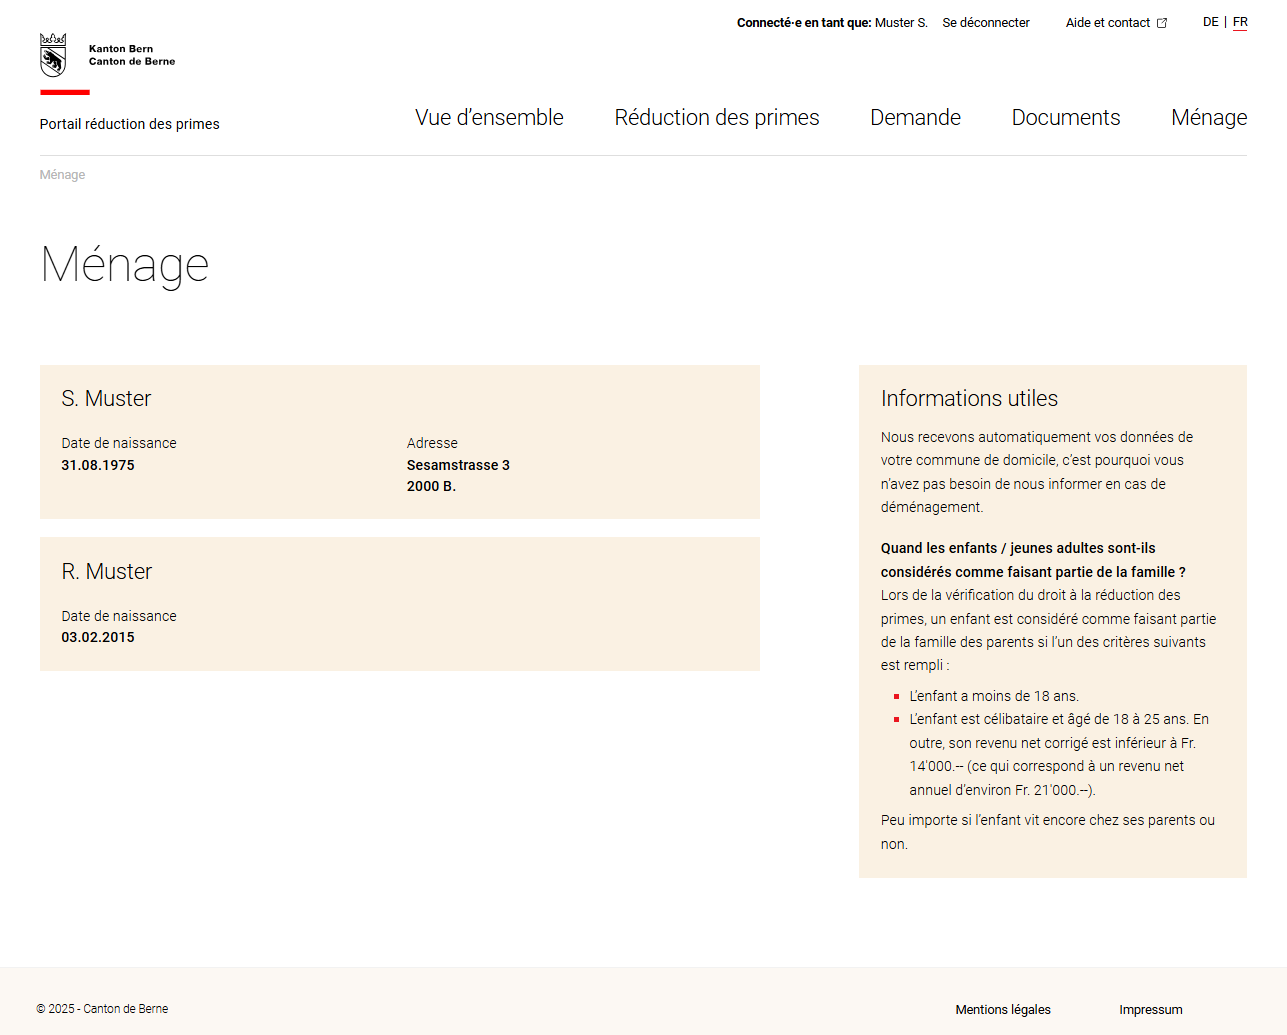Navigate to the Documents section
This screenshot has width=1287, height=1035.
(1065, 118)
